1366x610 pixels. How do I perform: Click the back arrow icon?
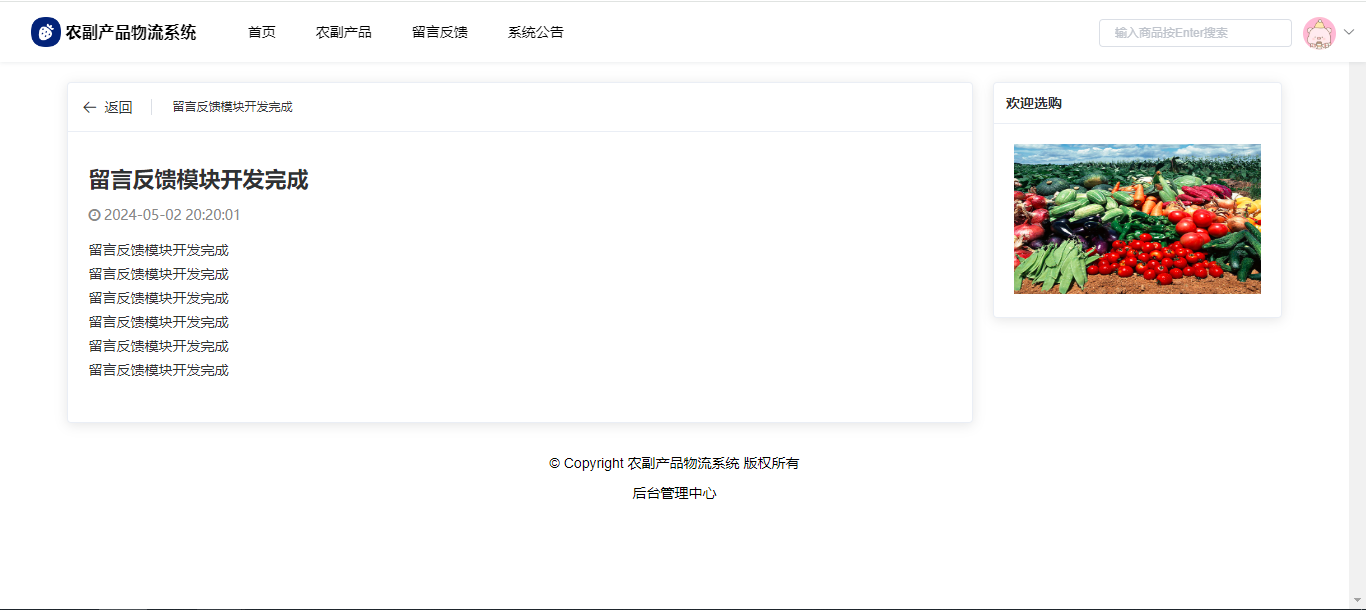(x=90, y=107)
